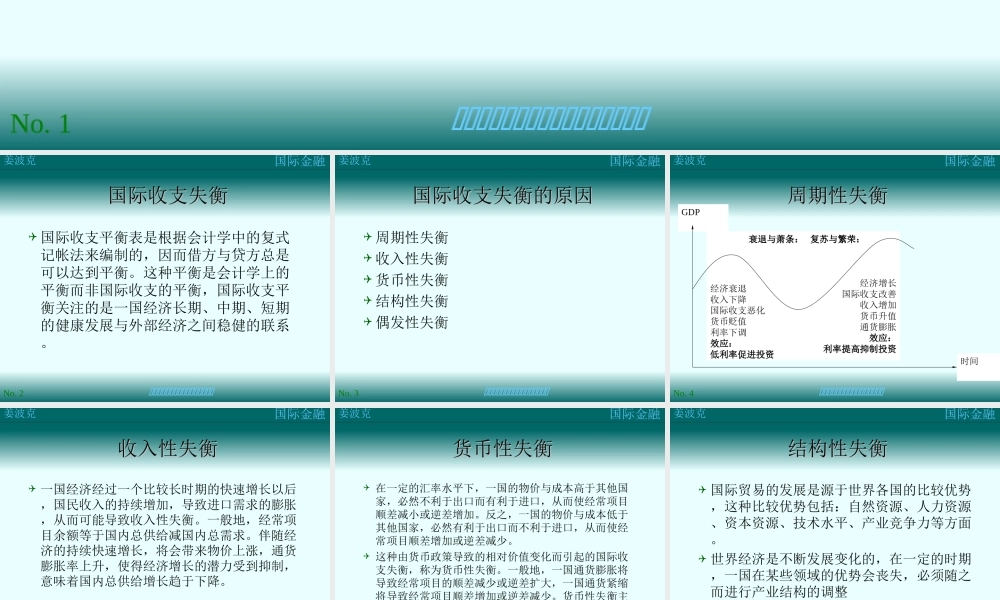The image size is (1000, 600).
Task: Click the No. 2 slide footer marker
Action: (11, 393)
